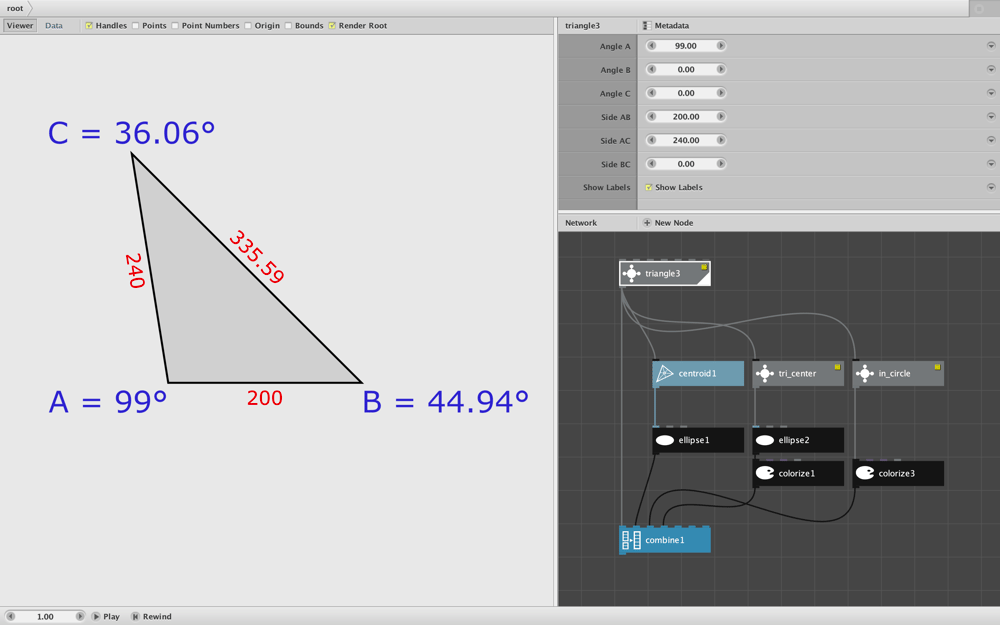1000x625 pixels.
Task: Click the Angle B value field
Action: (686, 70)
